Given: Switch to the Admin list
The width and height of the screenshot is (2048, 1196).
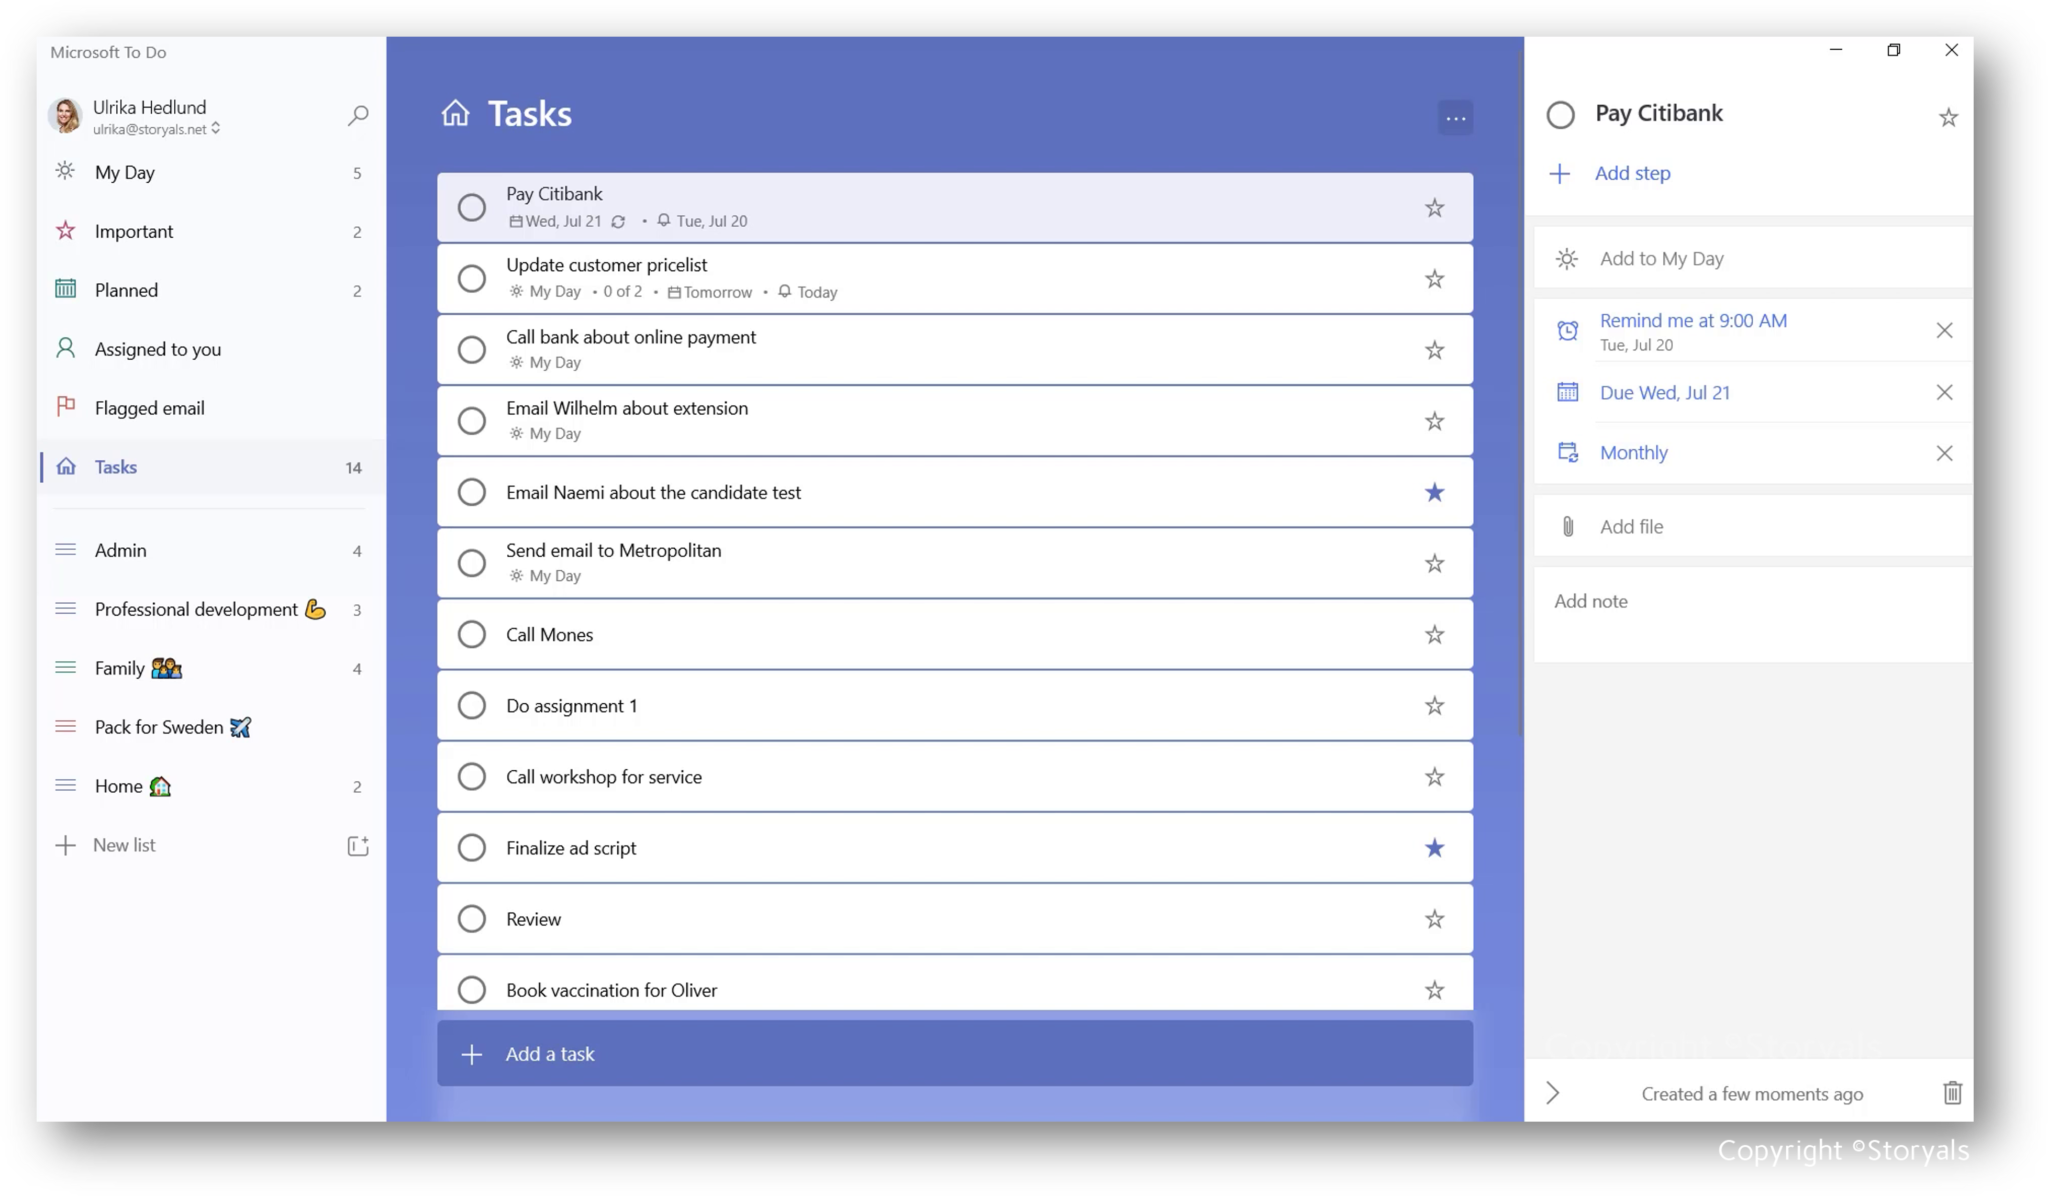Looking at the screenshot, I should 120,549.
